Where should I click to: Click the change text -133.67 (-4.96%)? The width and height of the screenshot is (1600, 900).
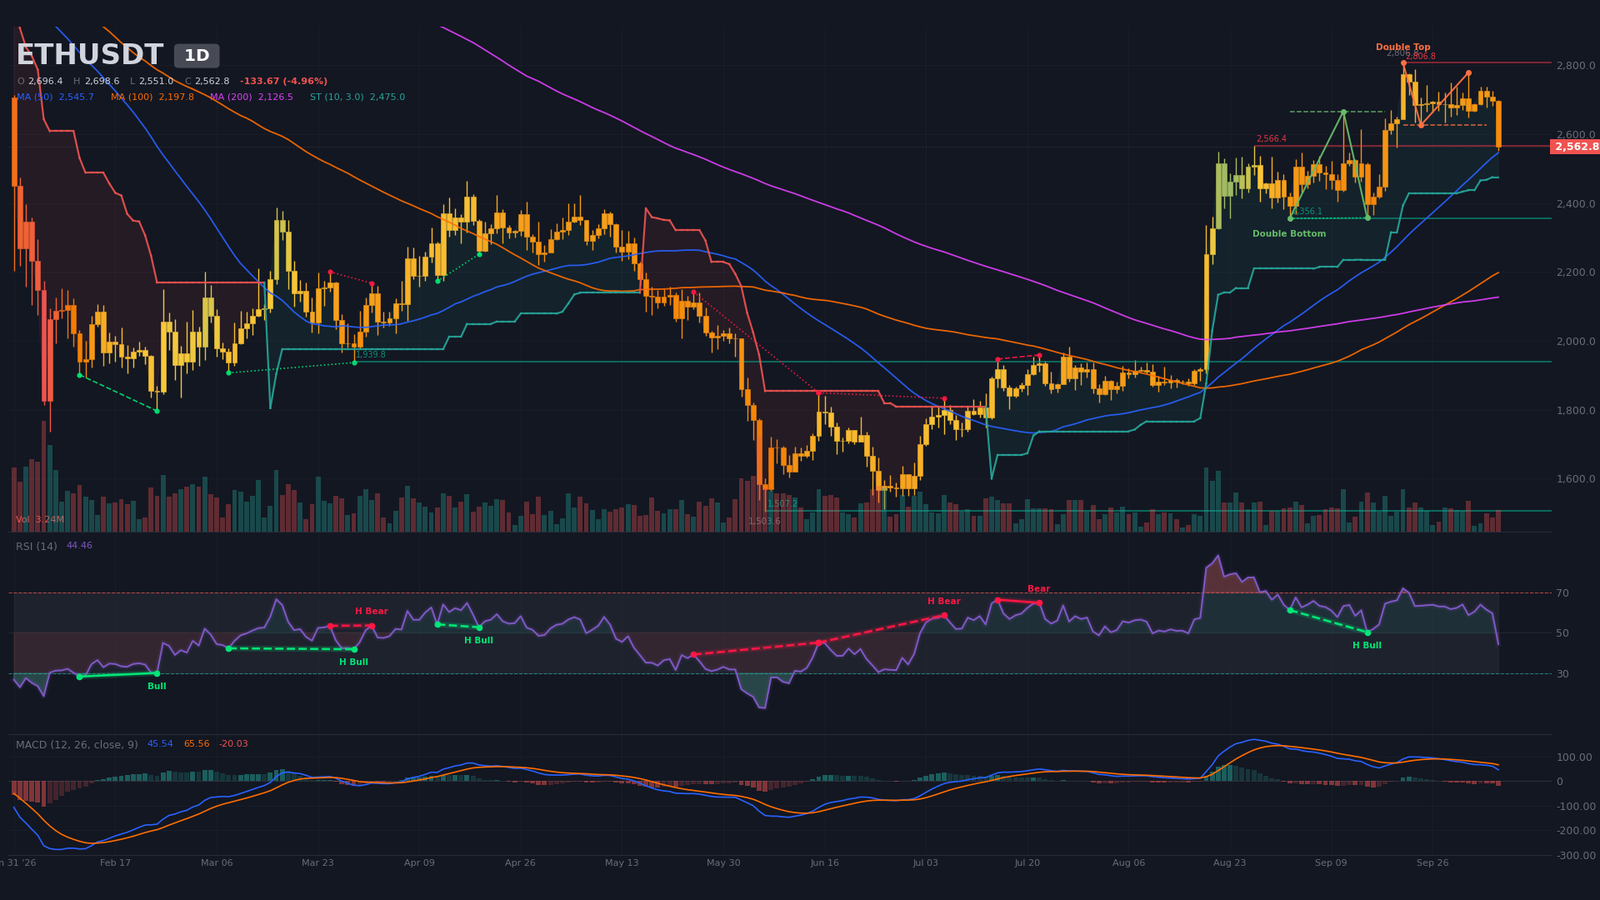pos(284,81)
